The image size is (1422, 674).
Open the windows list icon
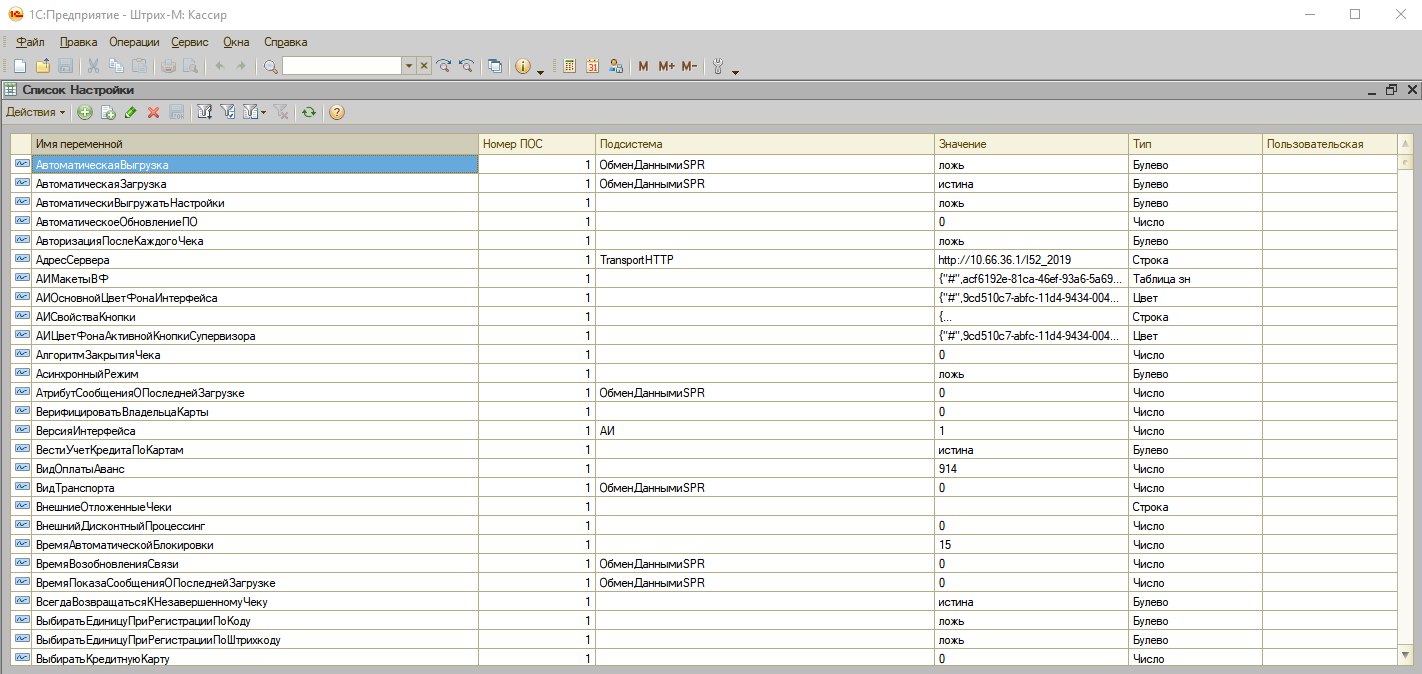(x=494, y=66)
